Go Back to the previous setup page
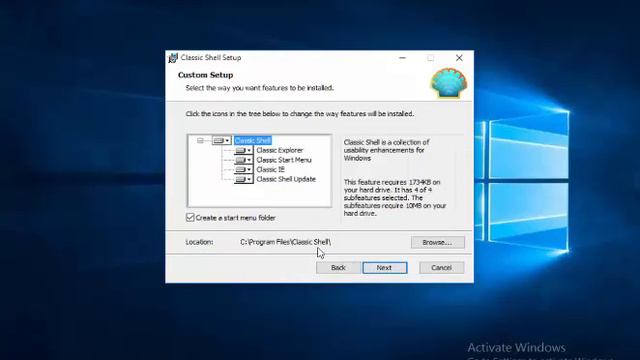 click(338, 268)
